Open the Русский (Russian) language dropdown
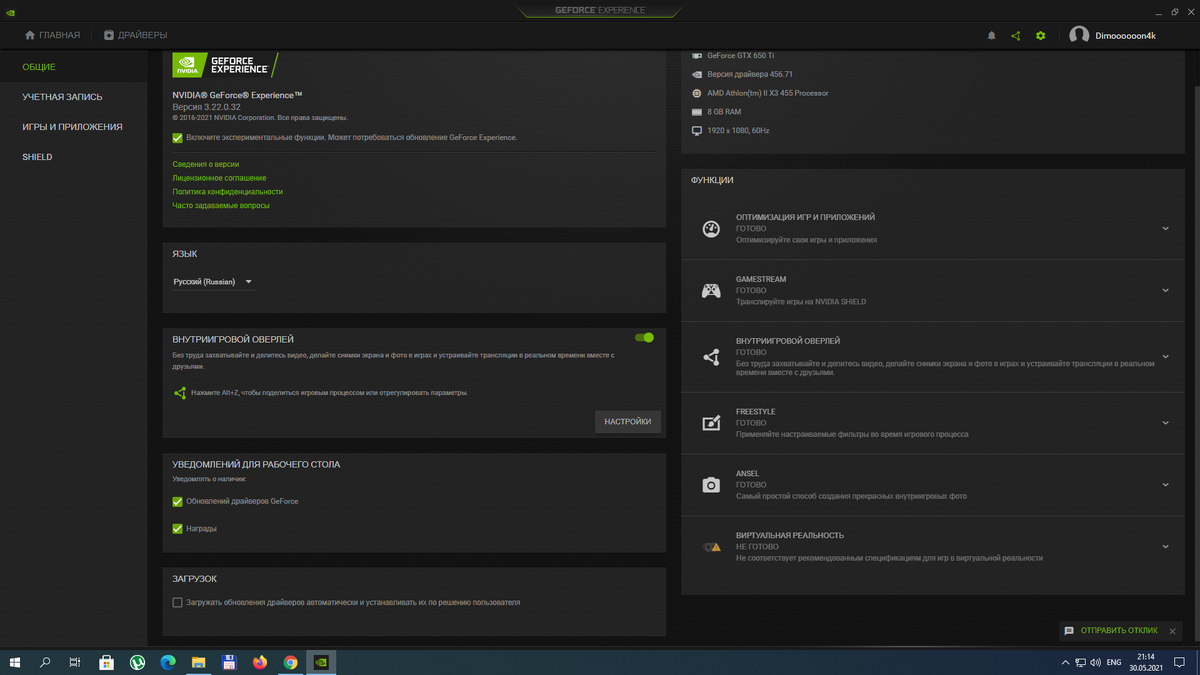 (213, 282)
